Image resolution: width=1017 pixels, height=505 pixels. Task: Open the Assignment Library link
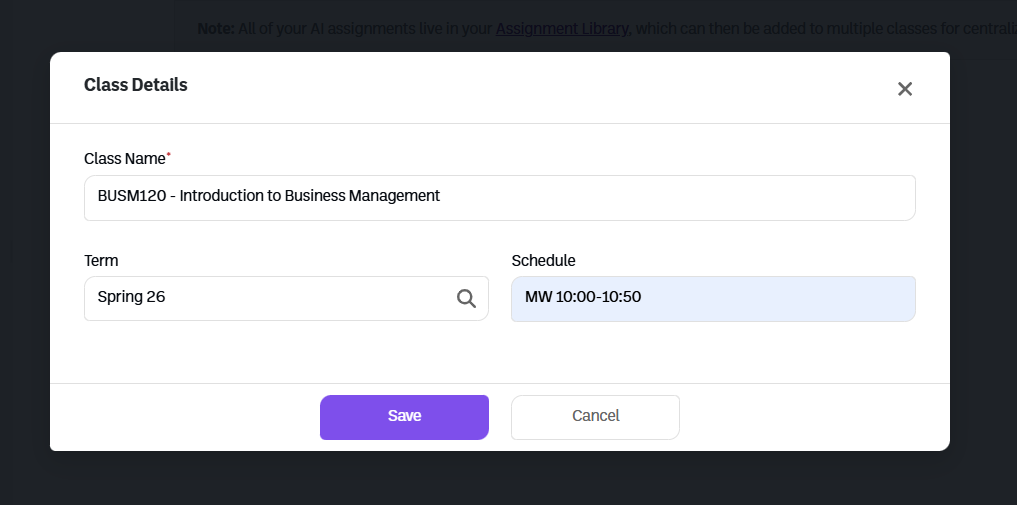[562, 29]
